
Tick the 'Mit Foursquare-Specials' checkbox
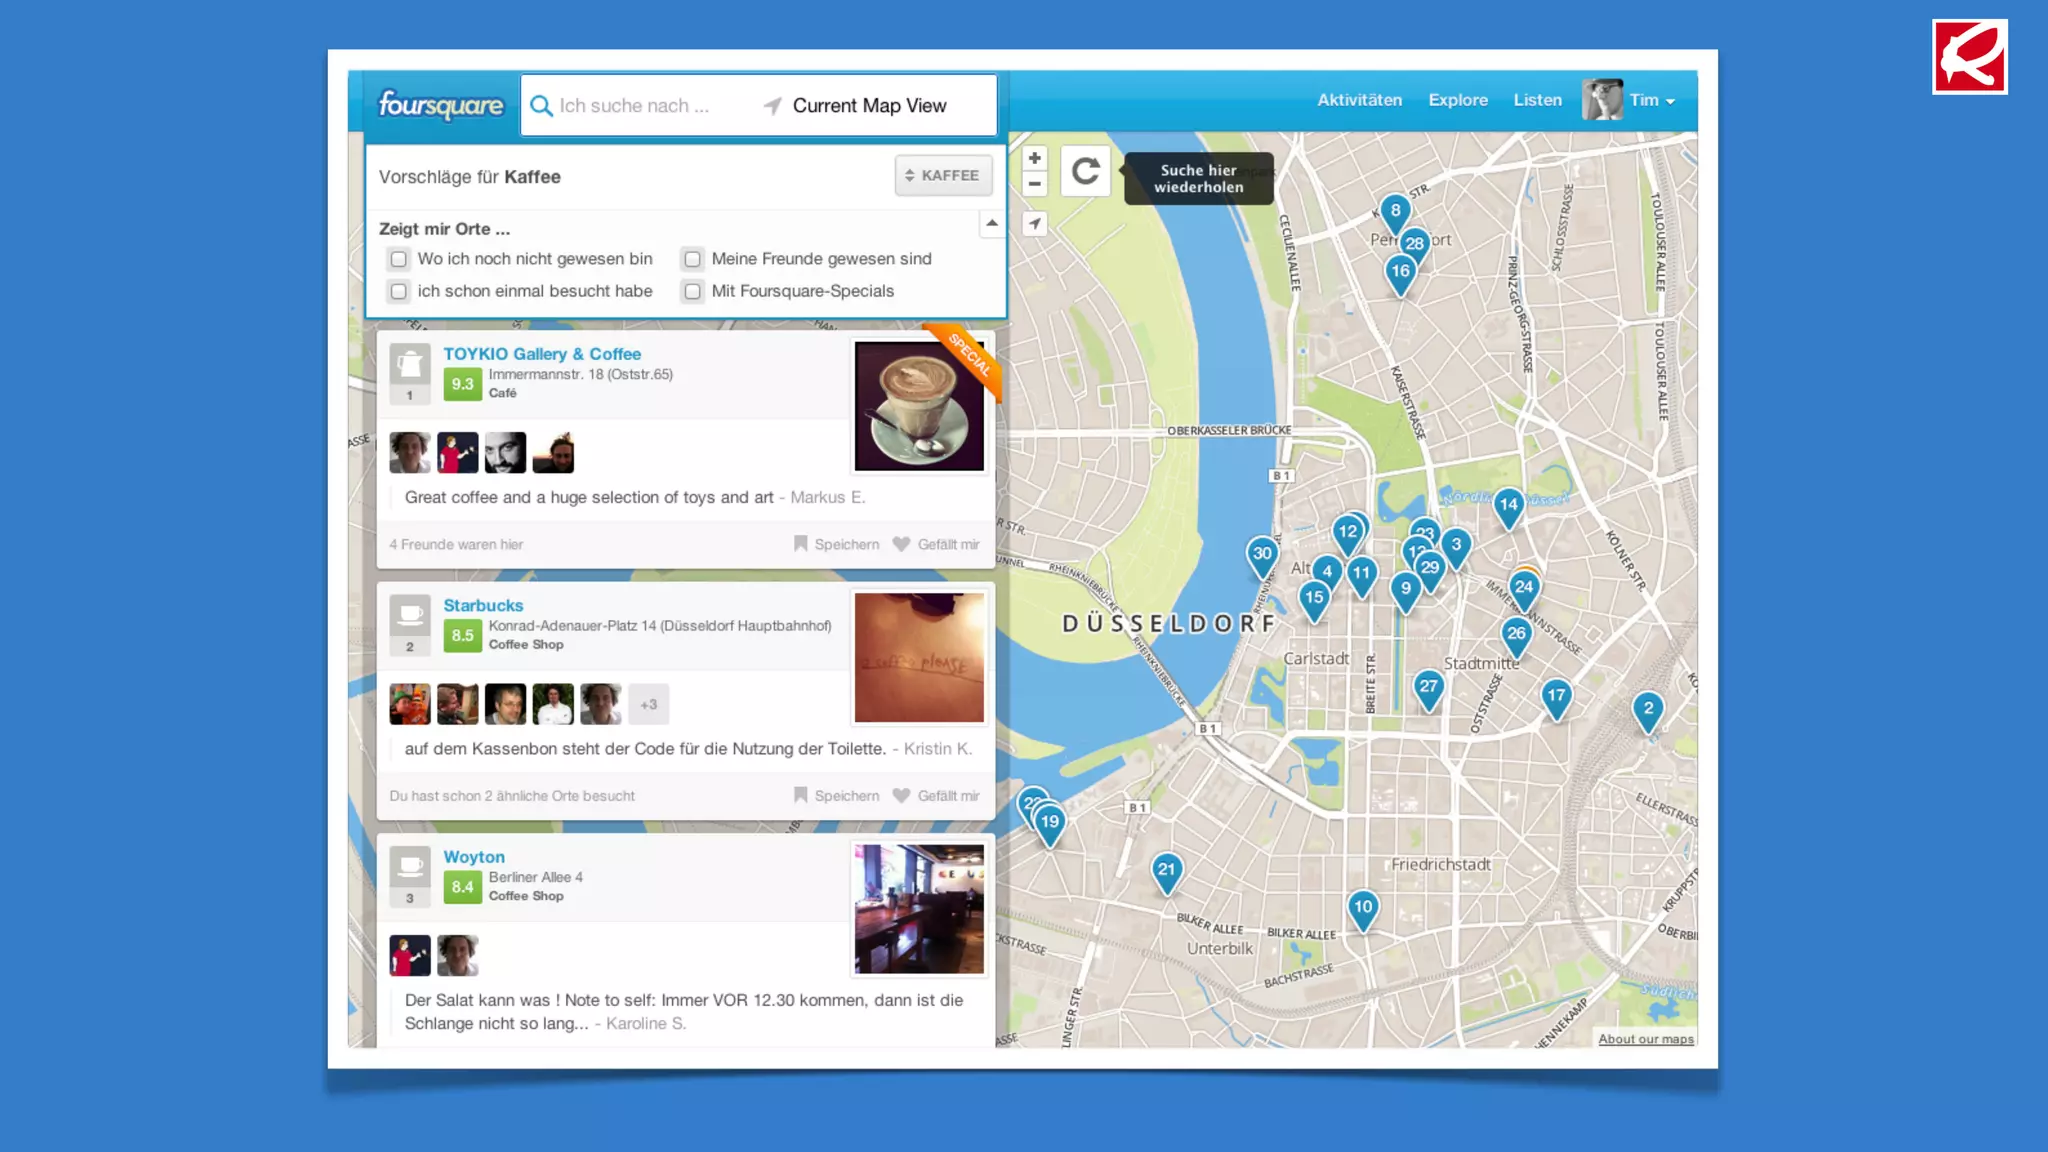[x=692, y=291]
